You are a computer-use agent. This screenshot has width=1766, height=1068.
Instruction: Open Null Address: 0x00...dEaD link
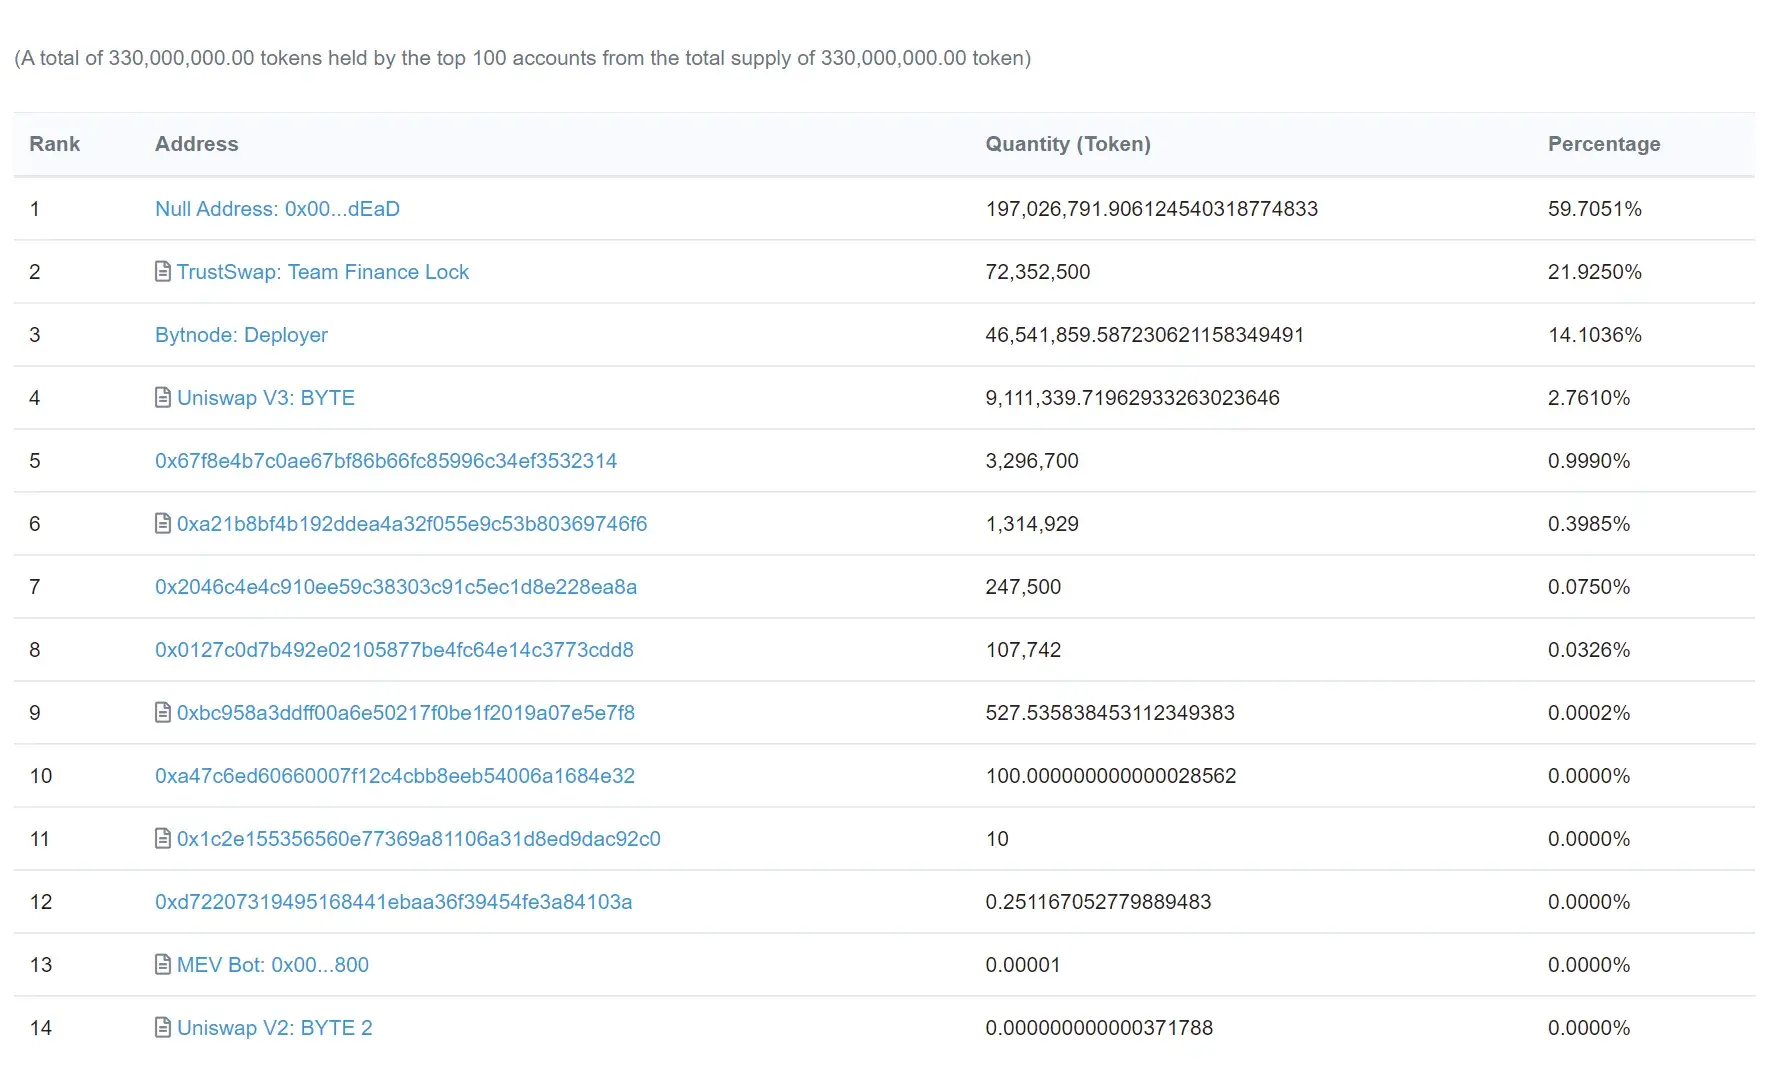(x=277, y=209)
